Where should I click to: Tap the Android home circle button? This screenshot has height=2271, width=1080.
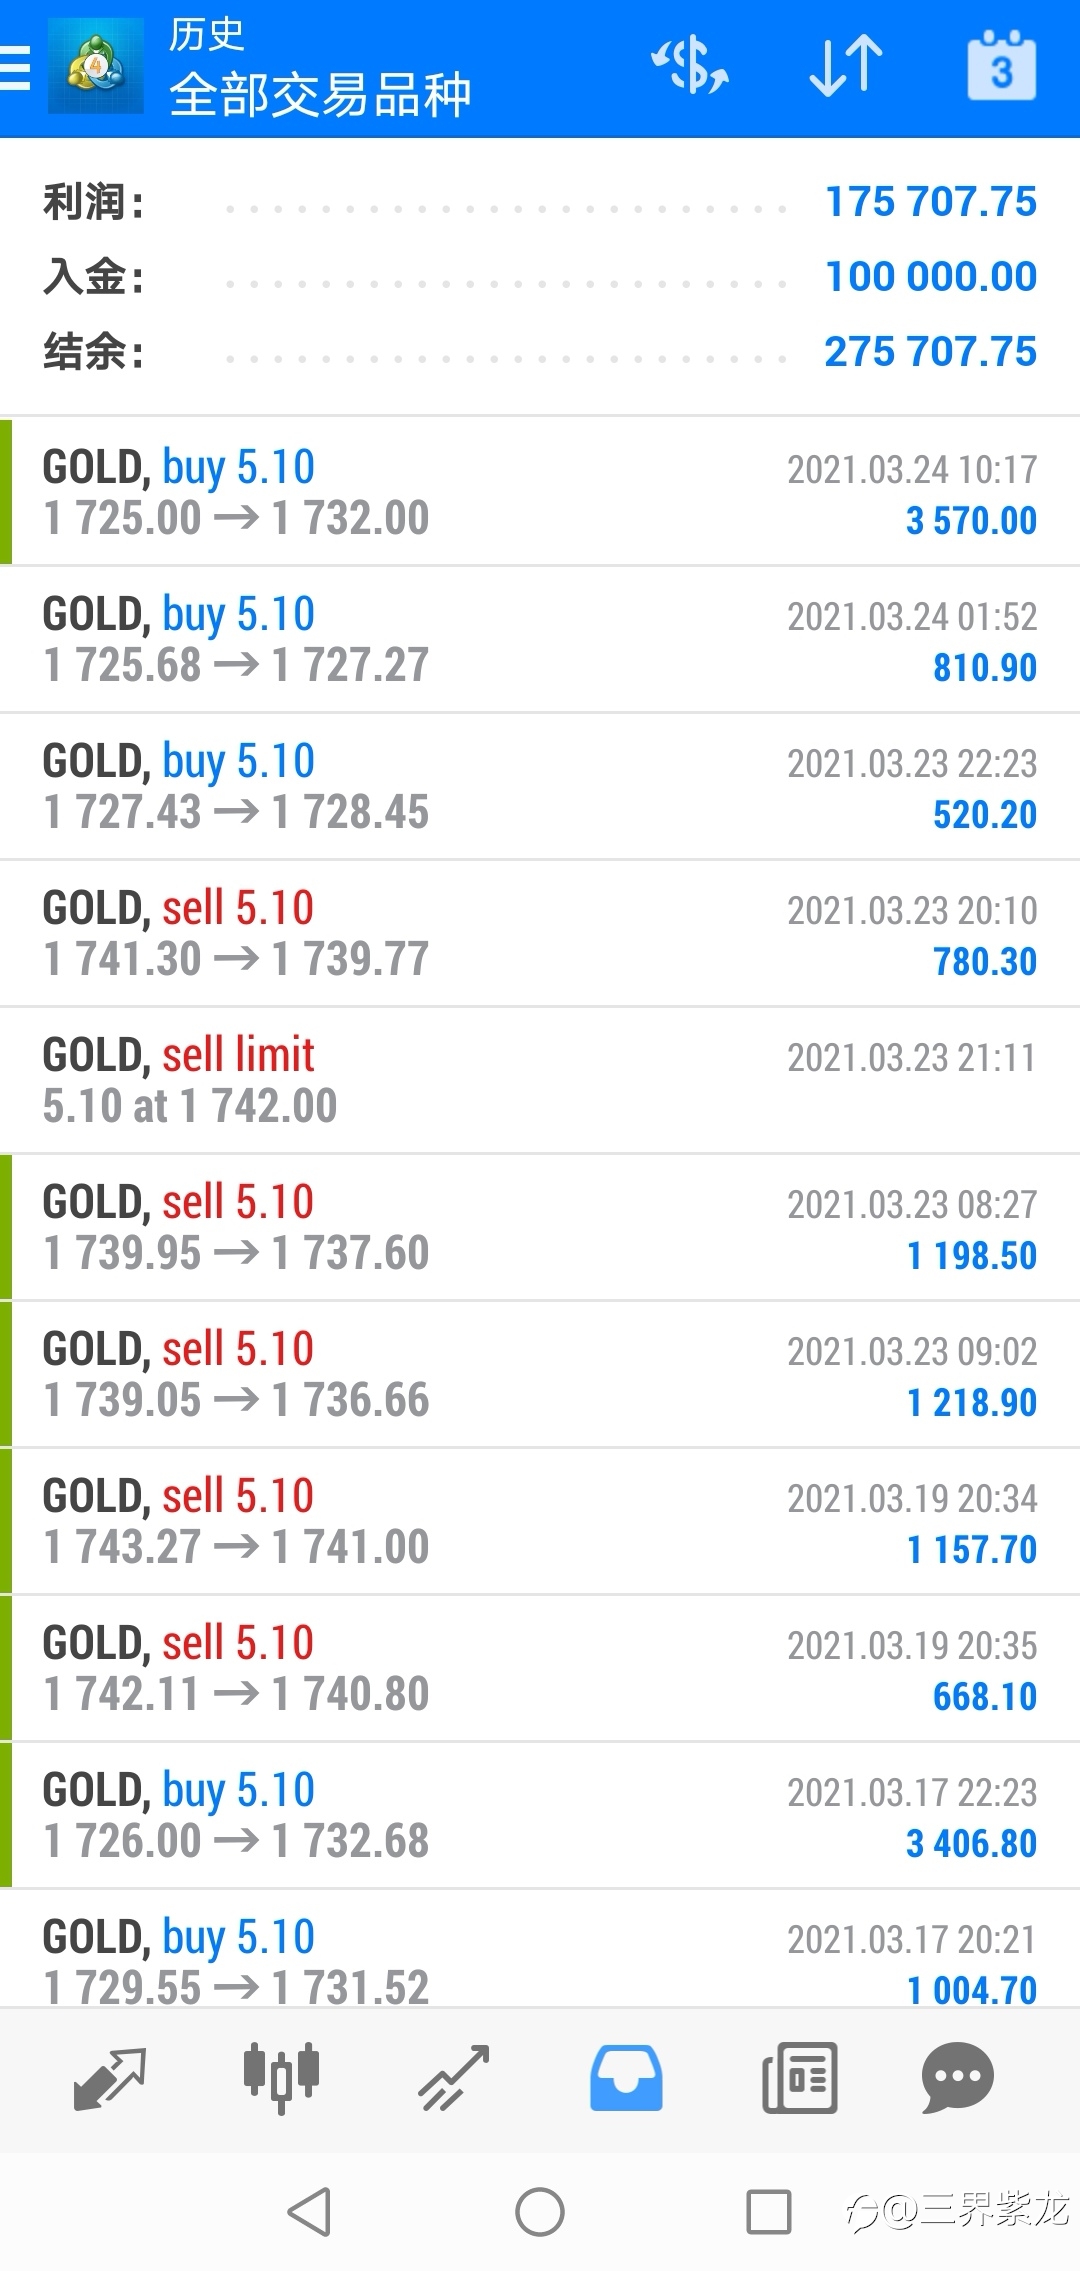click(540, 2211)
